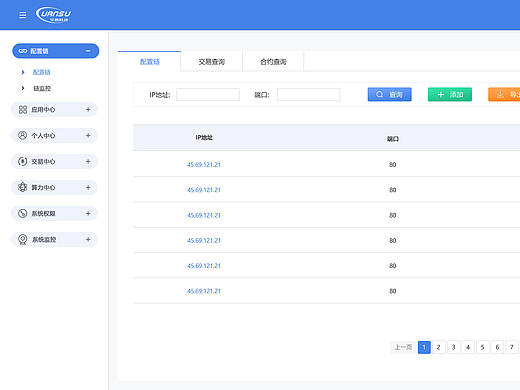This screenshot has width=520, height=390.
Task: Click the 系统监控 webcam icon
Action: pos(22,239)
